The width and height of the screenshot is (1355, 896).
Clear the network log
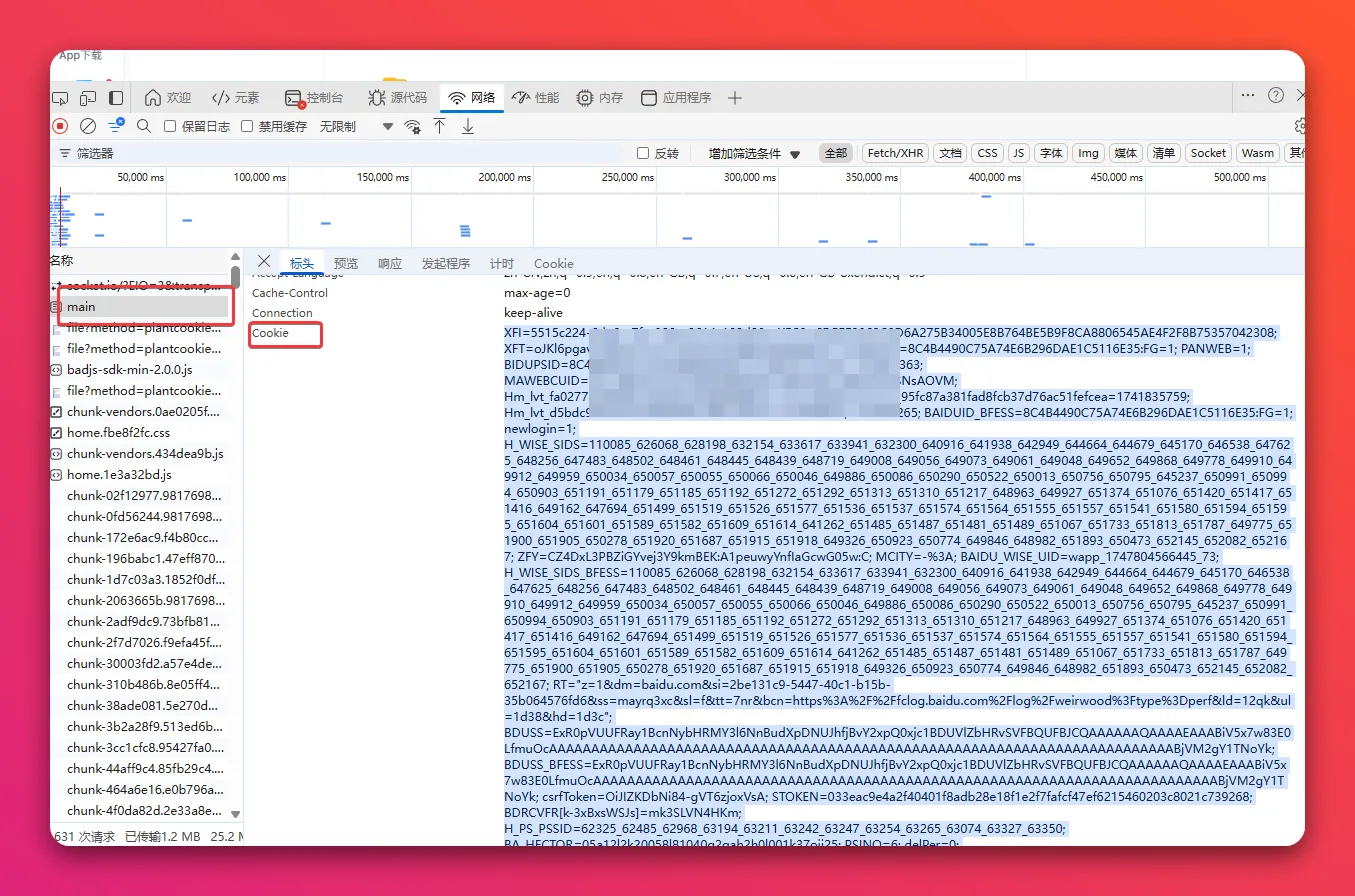[88, 126]
